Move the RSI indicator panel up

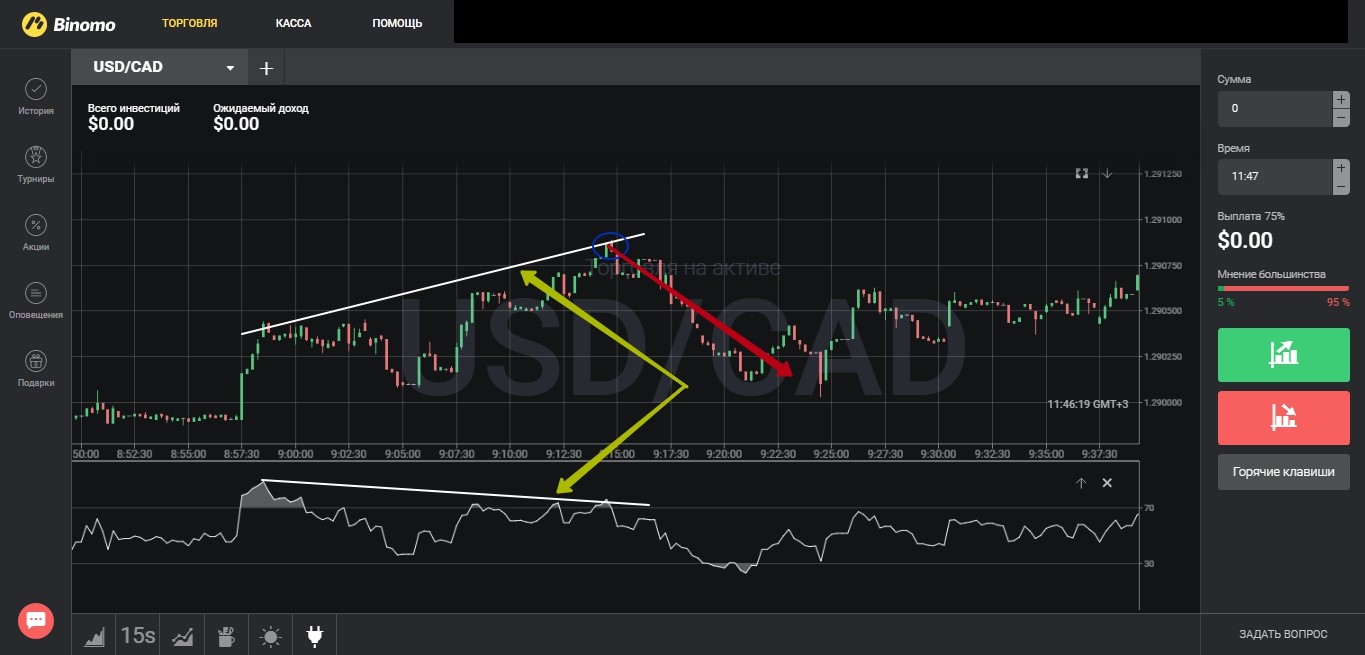click(x=1081, y=483)
